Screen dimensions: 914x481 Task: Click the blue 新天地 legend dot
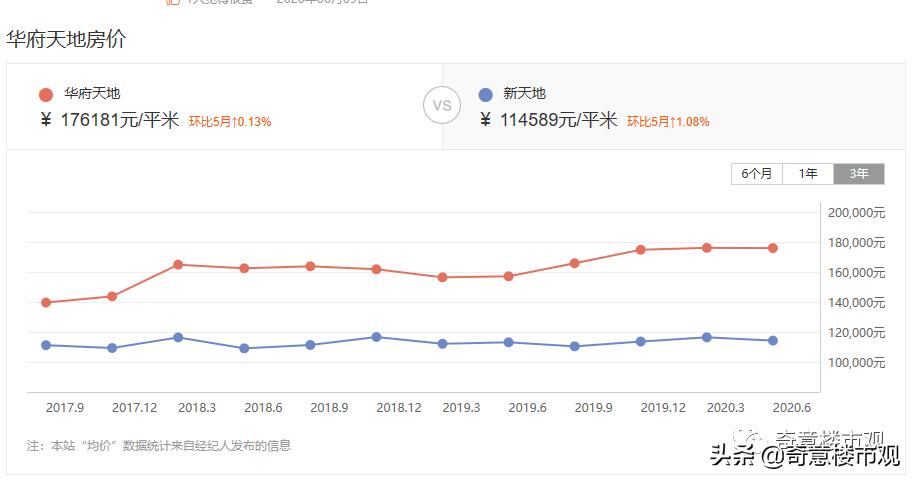point(486,95)
